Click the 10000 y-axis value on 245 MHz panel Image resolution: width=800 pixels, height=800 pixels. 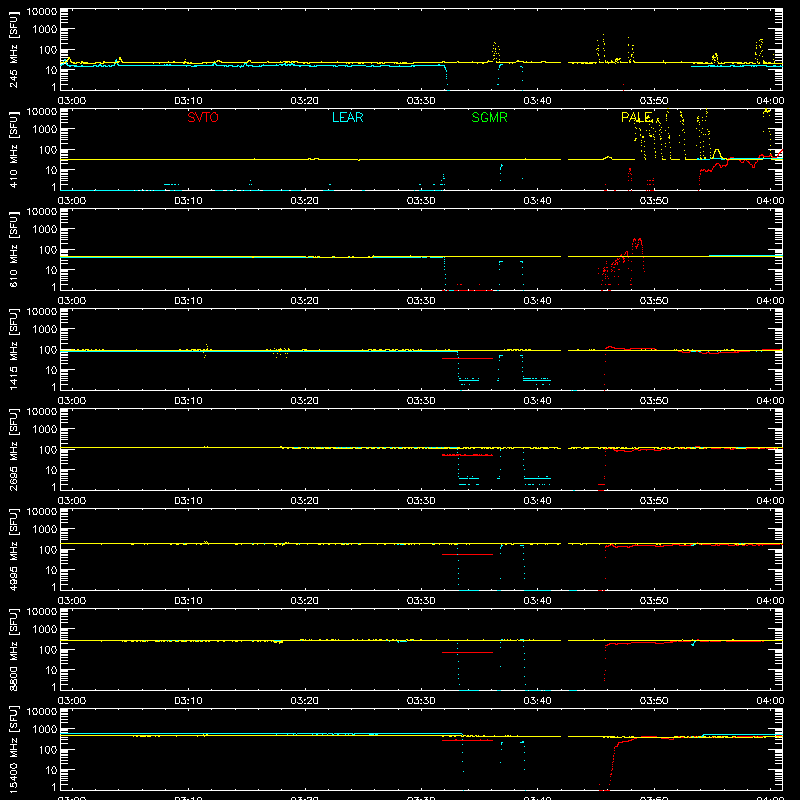42,12
